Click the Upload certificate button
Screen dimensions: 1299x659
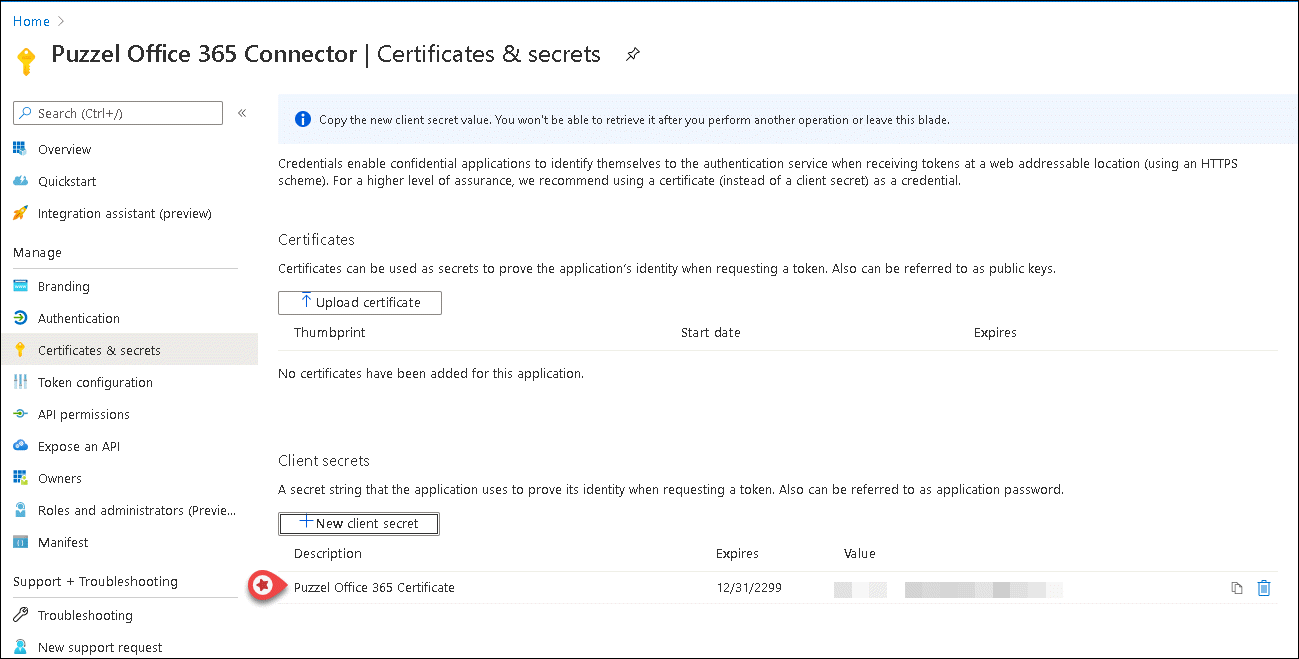pyautogui.click(x=360, y=303)
